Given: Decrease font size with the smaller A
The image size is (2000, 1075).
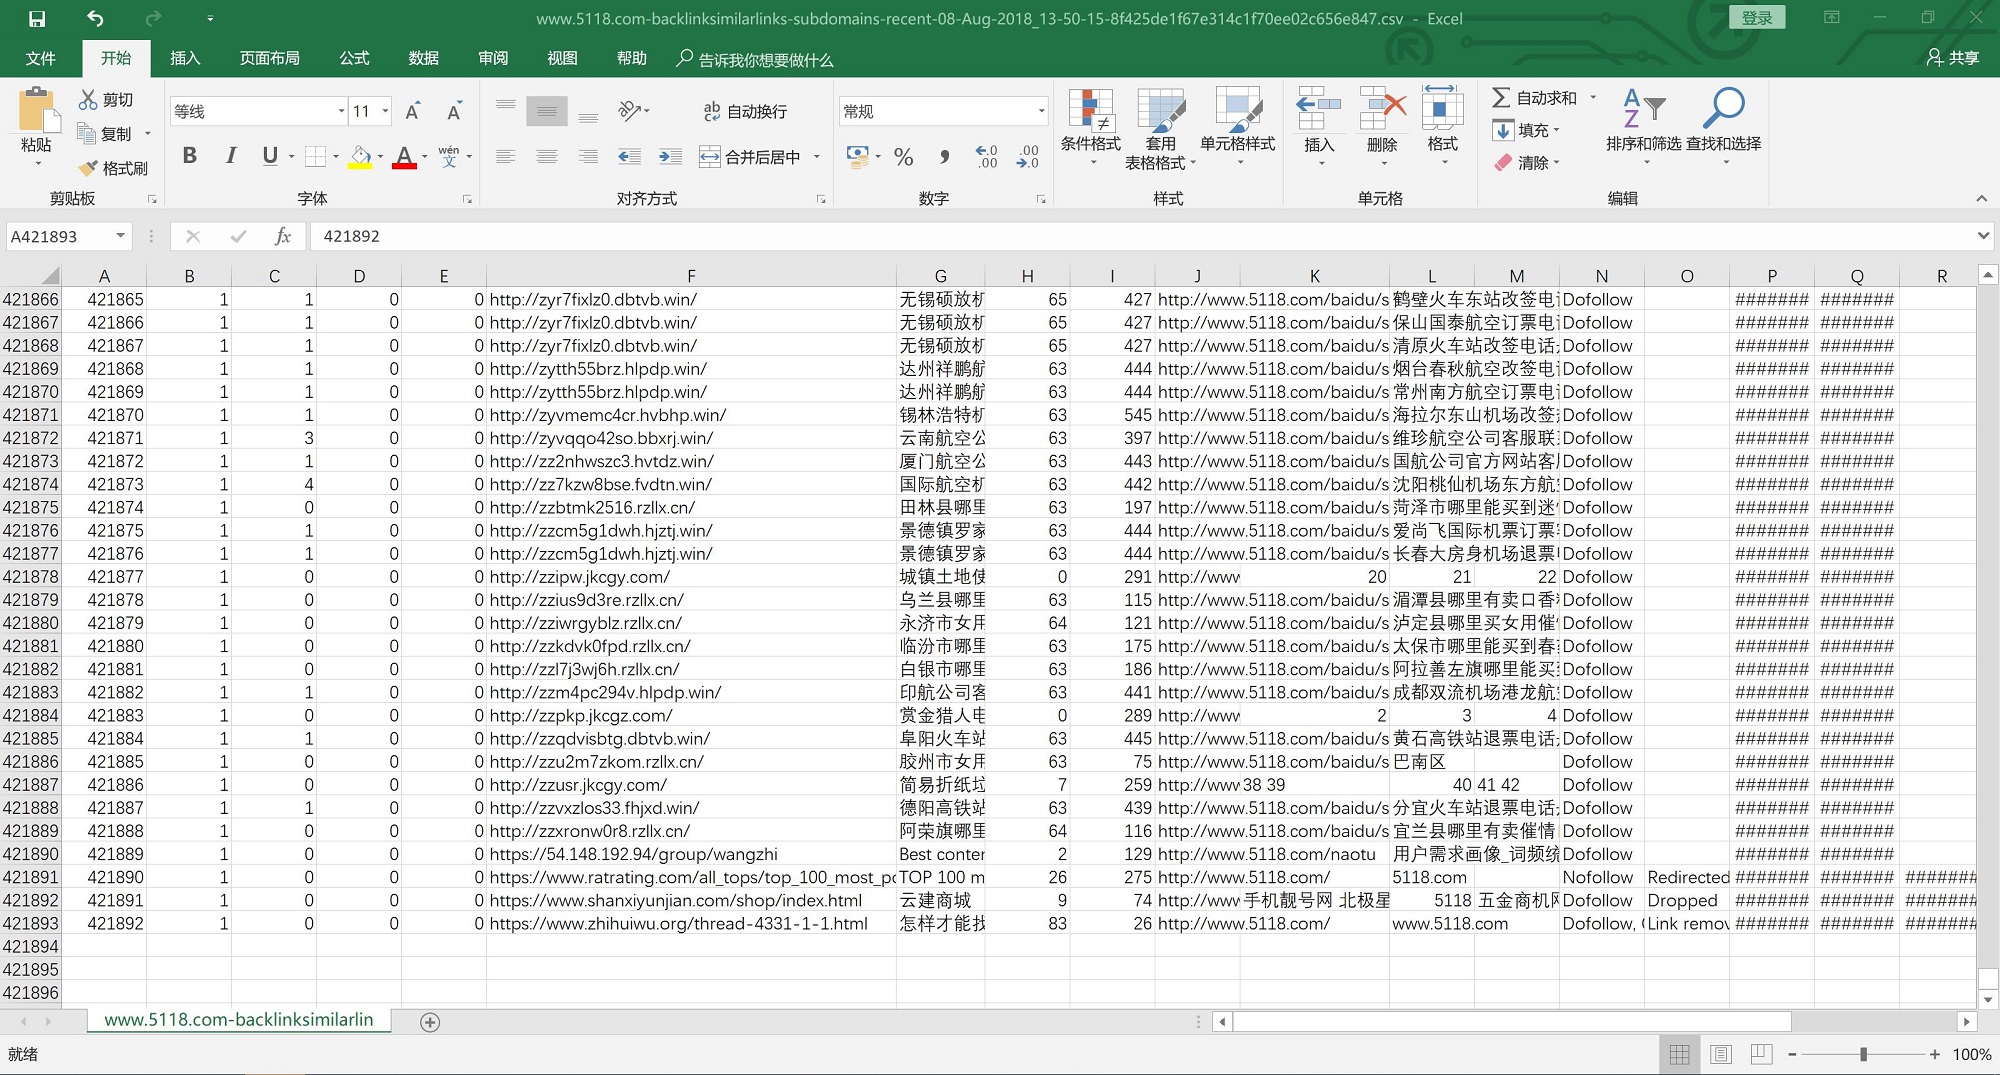Looking at the screenshot, I should pyautogui.click(x=454, y=111).
